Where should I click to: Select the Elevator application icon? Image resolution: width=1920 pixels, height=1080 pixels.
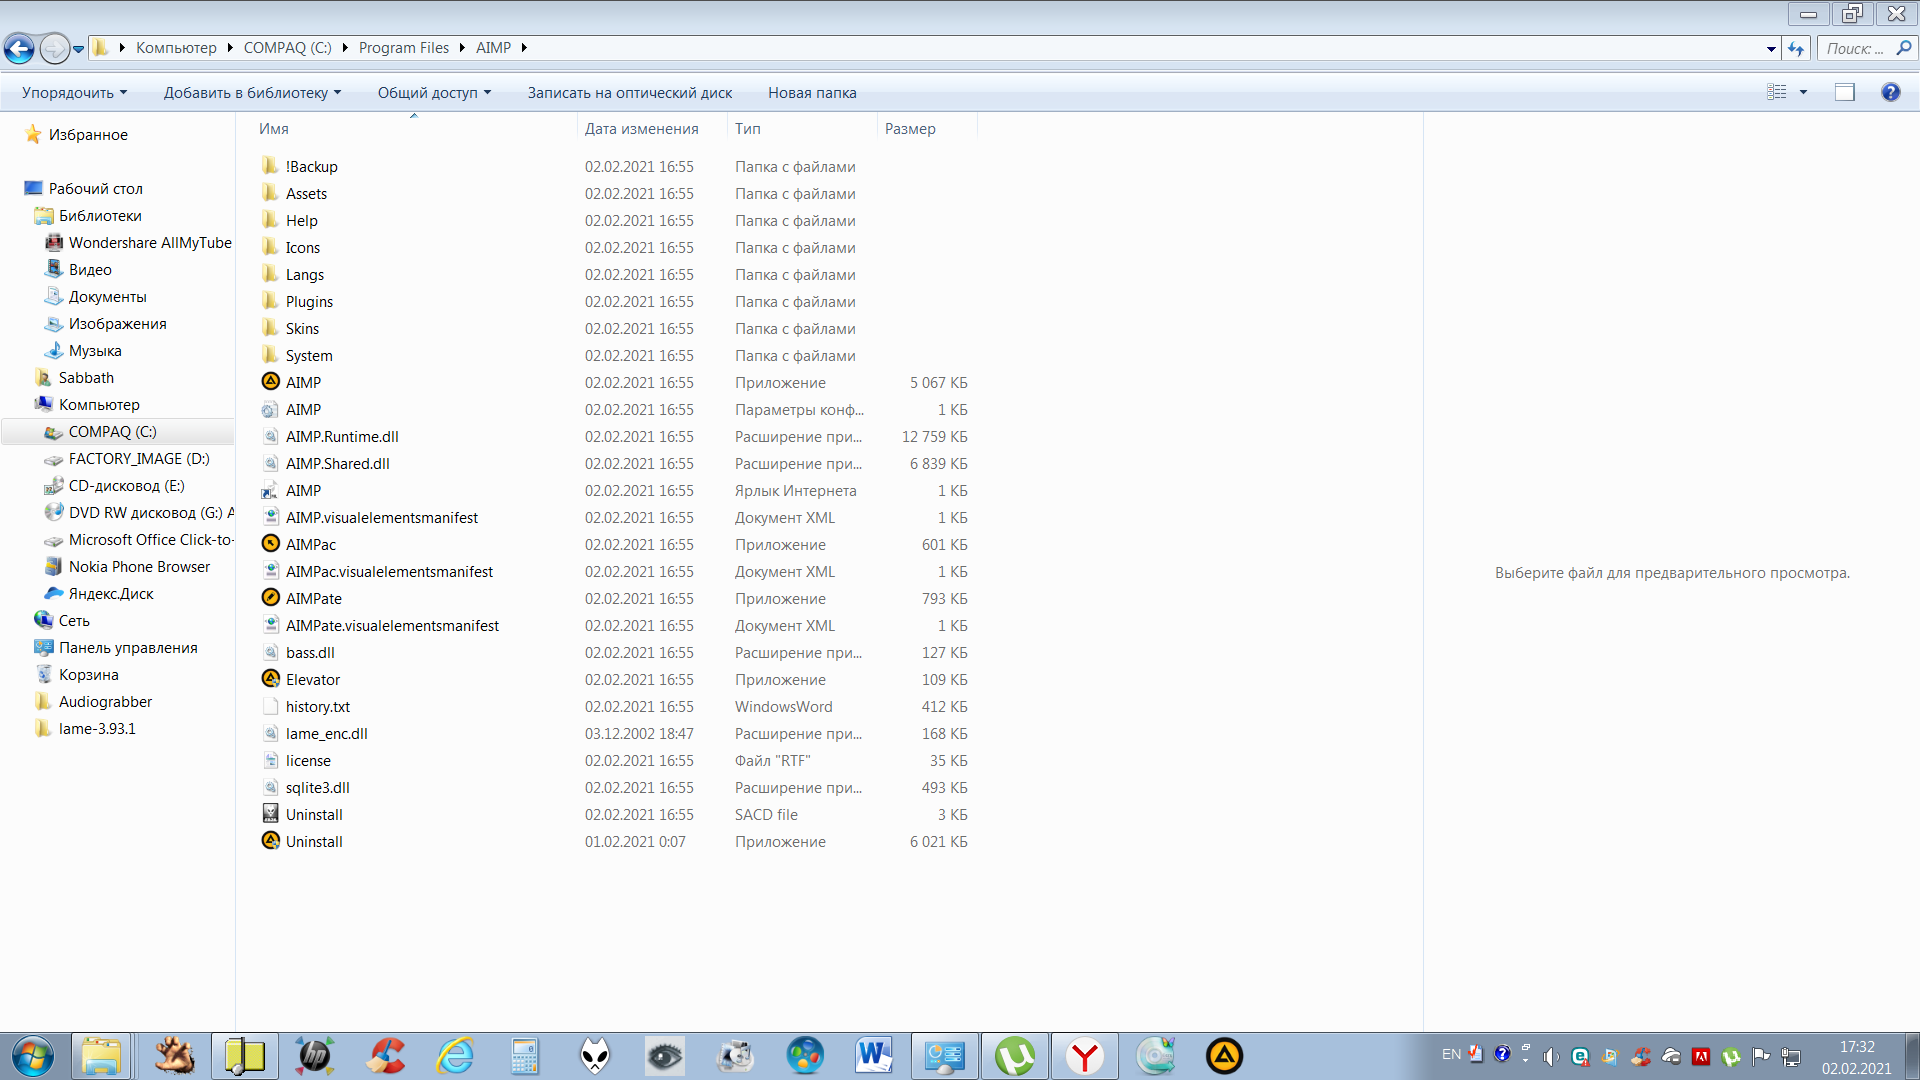(x=270, y=678)
